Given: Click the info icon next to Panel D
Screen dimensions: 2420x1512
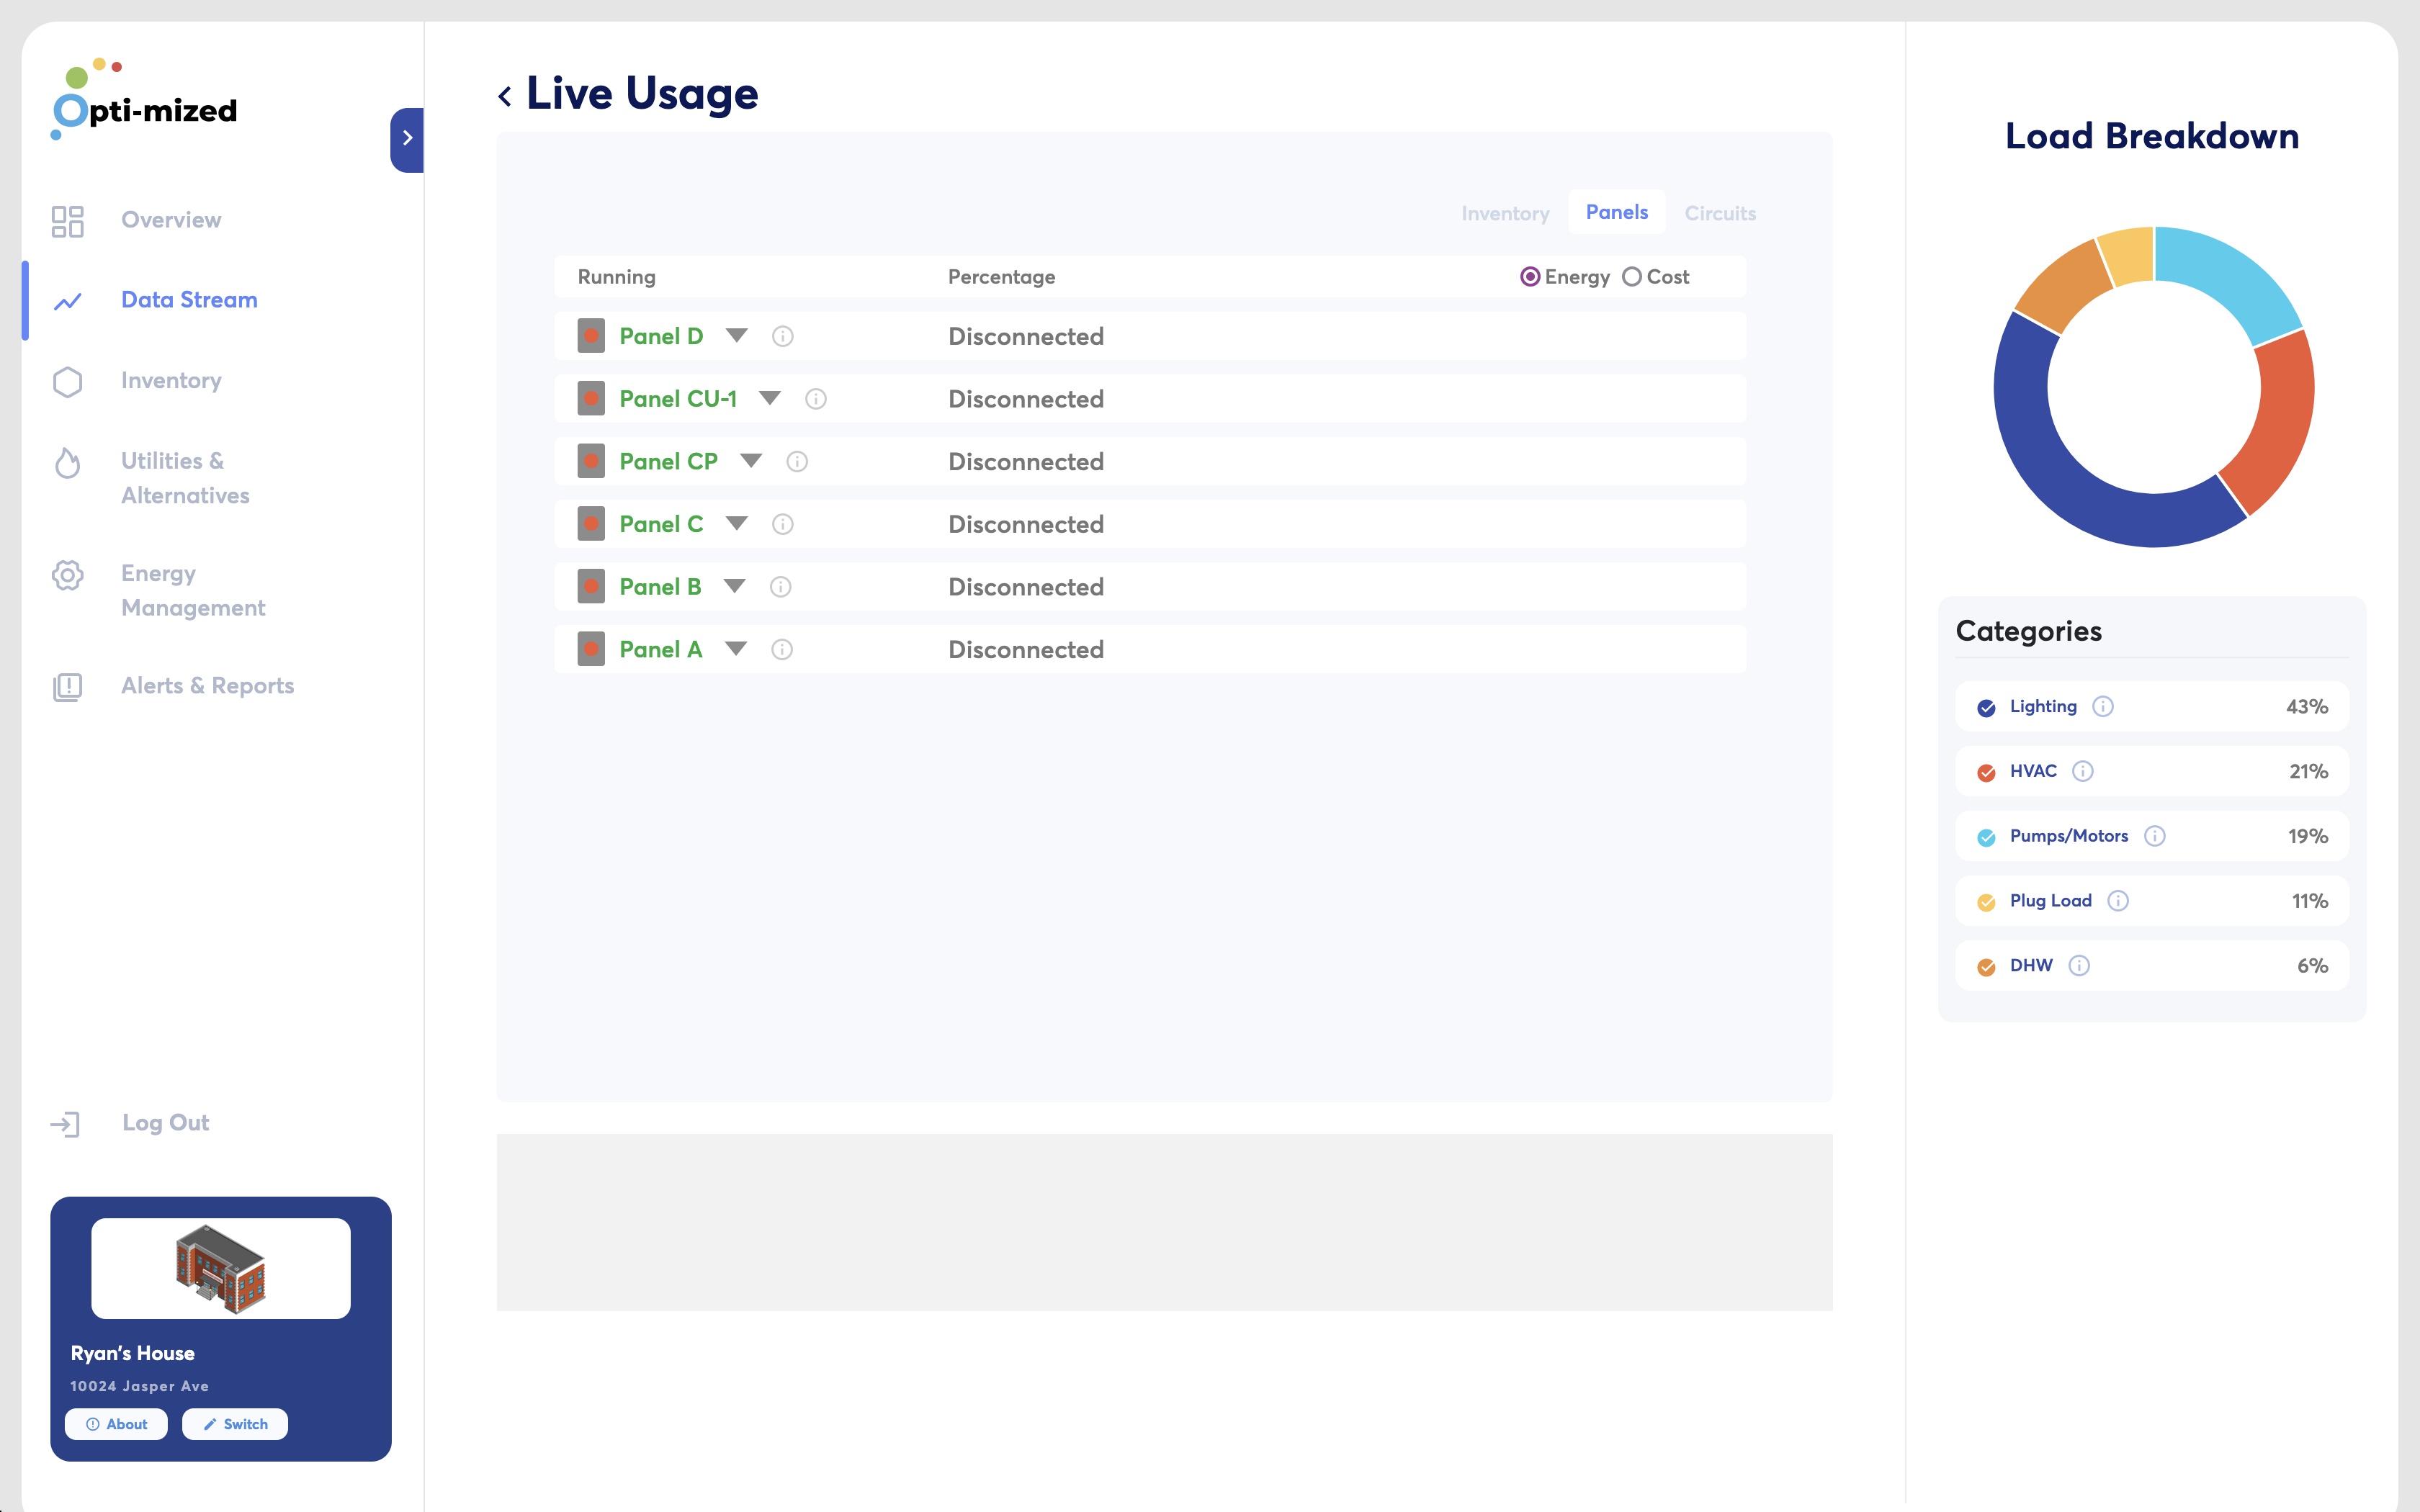Looking at the screenshot, I should pyautogui.click(x=783, y=337).
